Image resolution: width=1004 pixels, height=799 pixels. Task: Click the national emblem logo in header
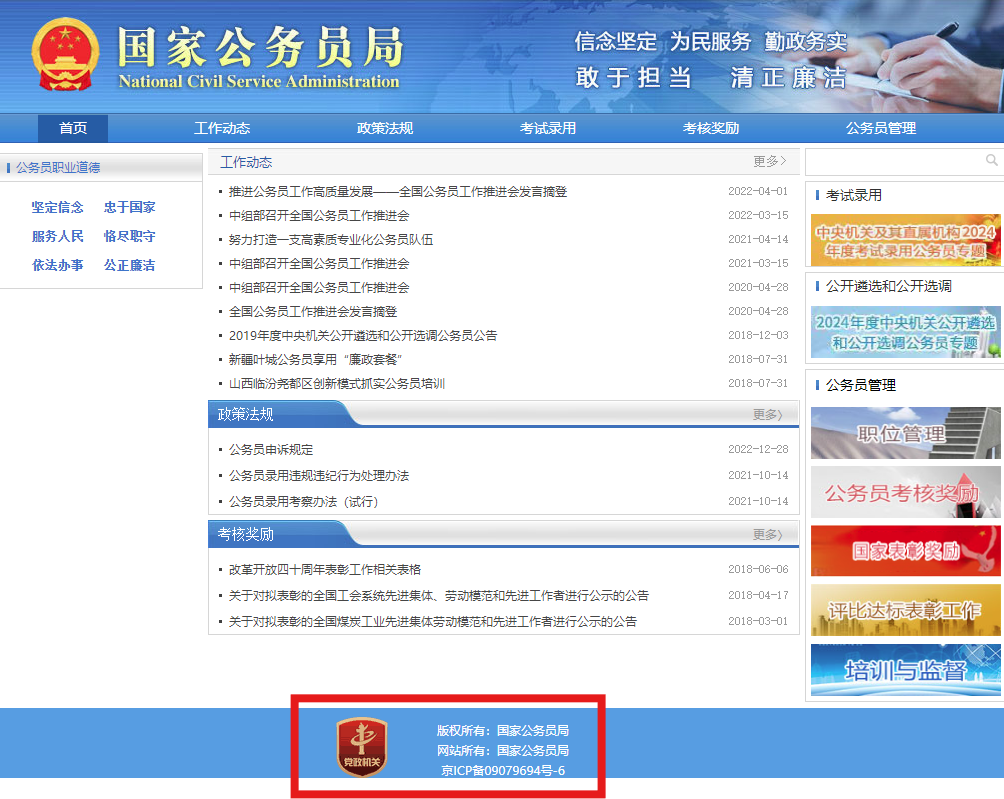coord(65,54)
